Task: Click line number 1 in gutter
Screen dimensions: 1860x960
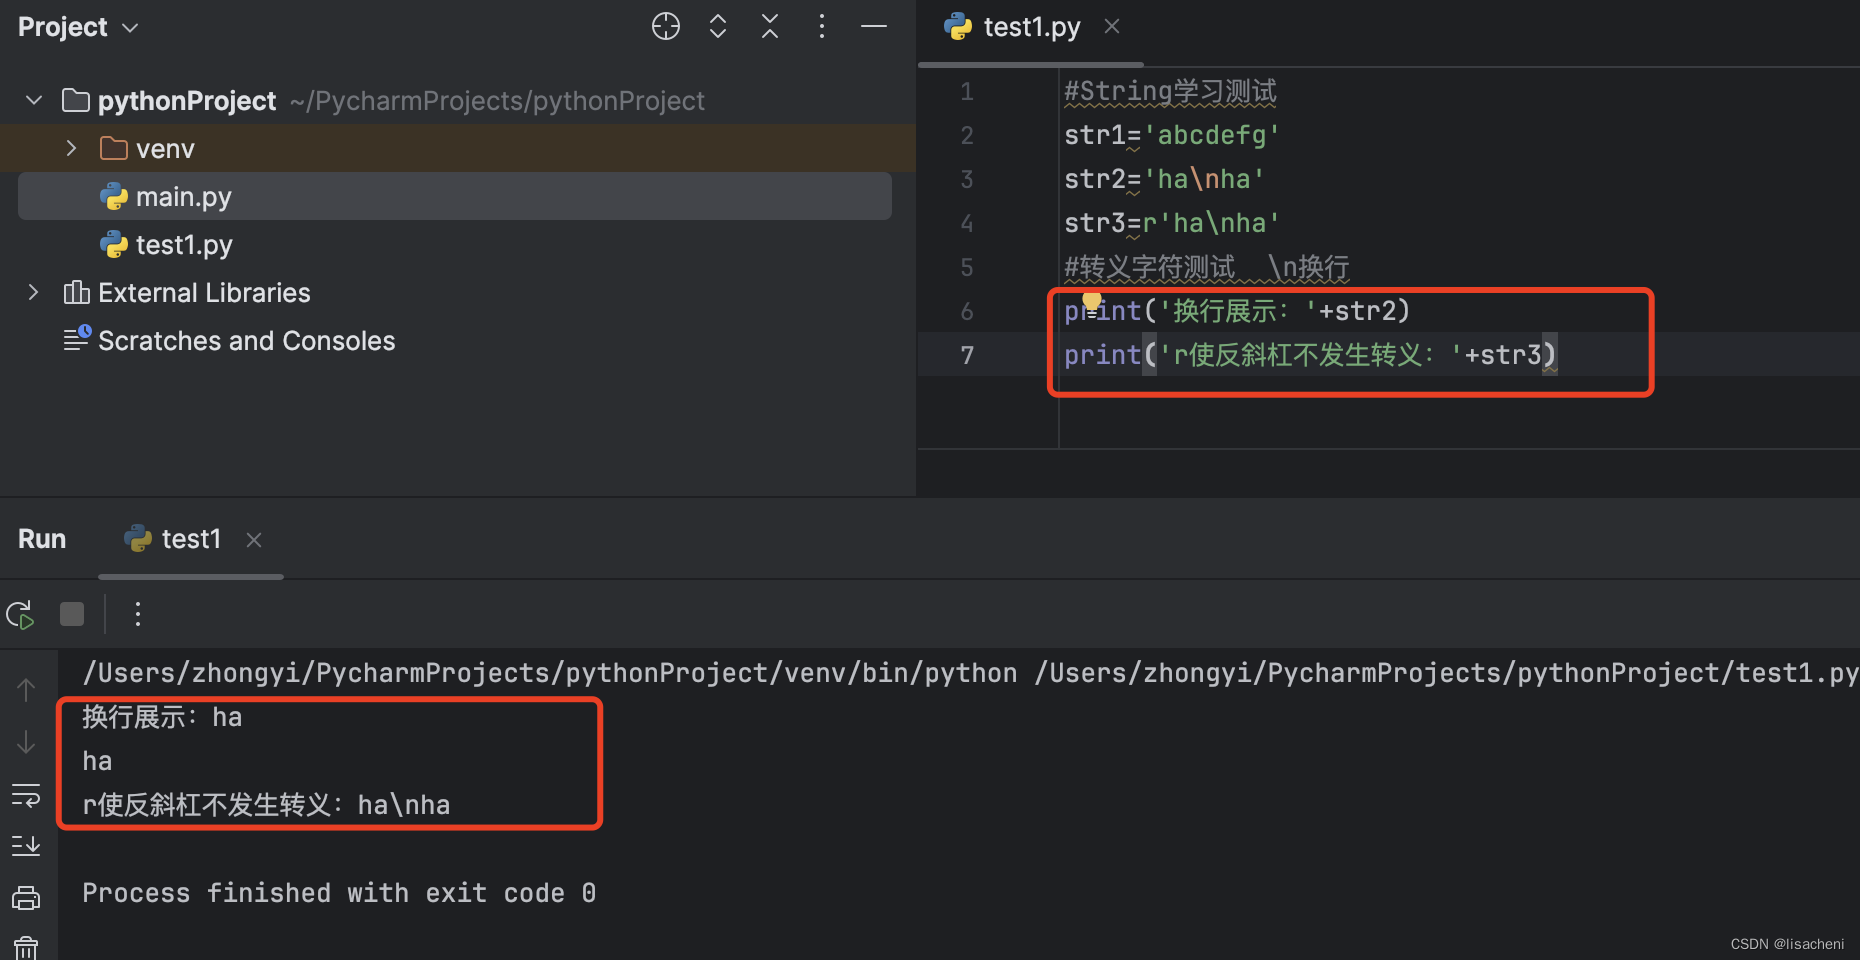Action: pos(967,92)
